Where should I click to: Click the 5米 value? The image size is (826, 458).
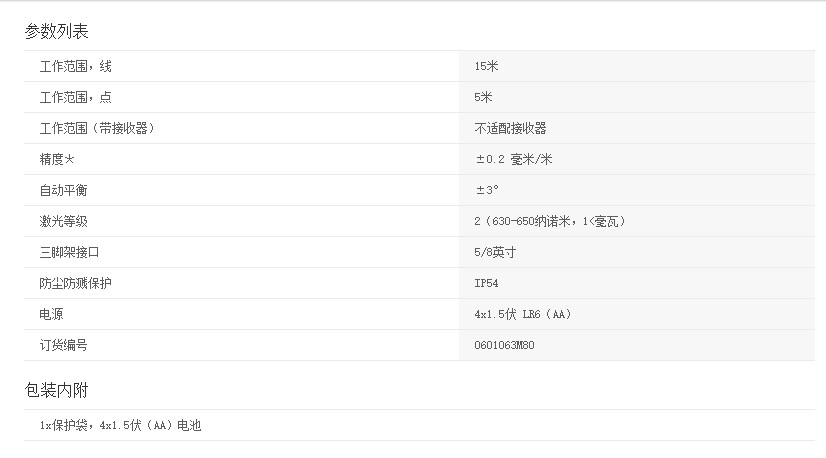click(484, 97)
